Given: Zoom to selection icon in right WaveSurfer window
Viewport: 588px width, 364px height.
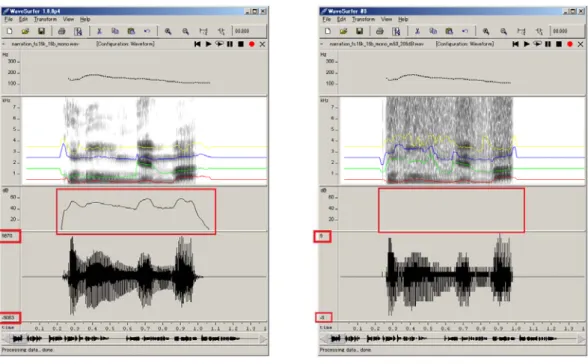Looking at the screenshot, I should 539,31.
